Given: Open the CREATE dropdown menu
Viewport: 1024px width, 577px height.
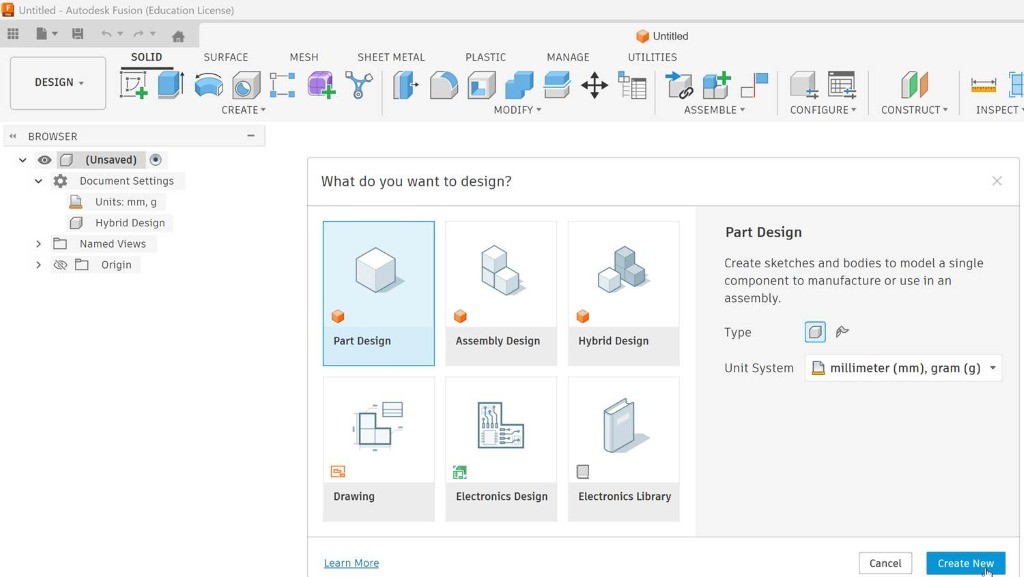Looking at the screenshot, I should pyautogui.click(x=243, y=110).
